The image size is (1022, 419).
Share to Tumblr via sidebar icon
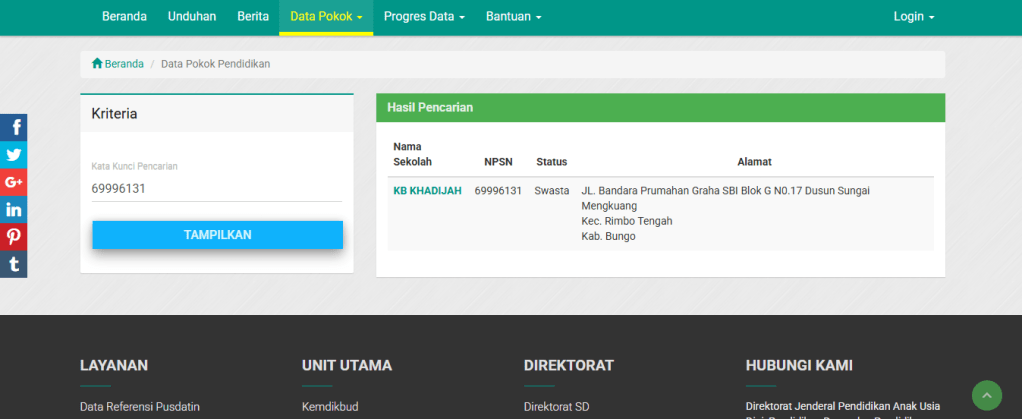[13, 264]
